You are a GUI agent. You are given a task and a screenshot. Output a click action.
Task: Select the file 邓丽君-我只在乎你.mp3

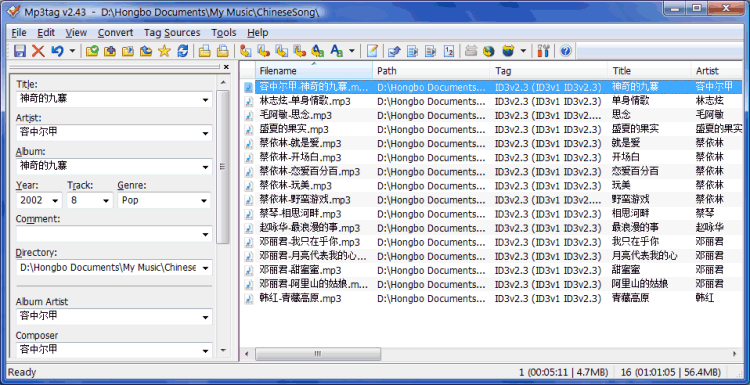tap(309, 242)
